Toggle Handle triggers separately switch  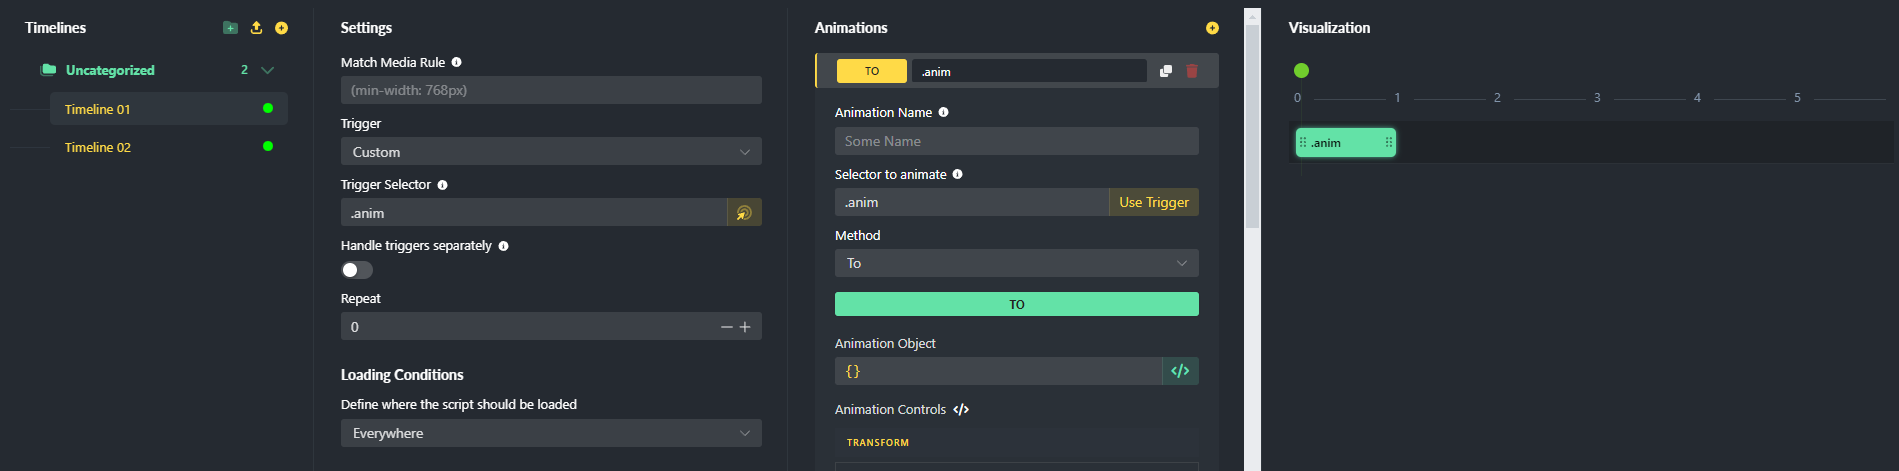pyautogui.click(x=357, y=270)
